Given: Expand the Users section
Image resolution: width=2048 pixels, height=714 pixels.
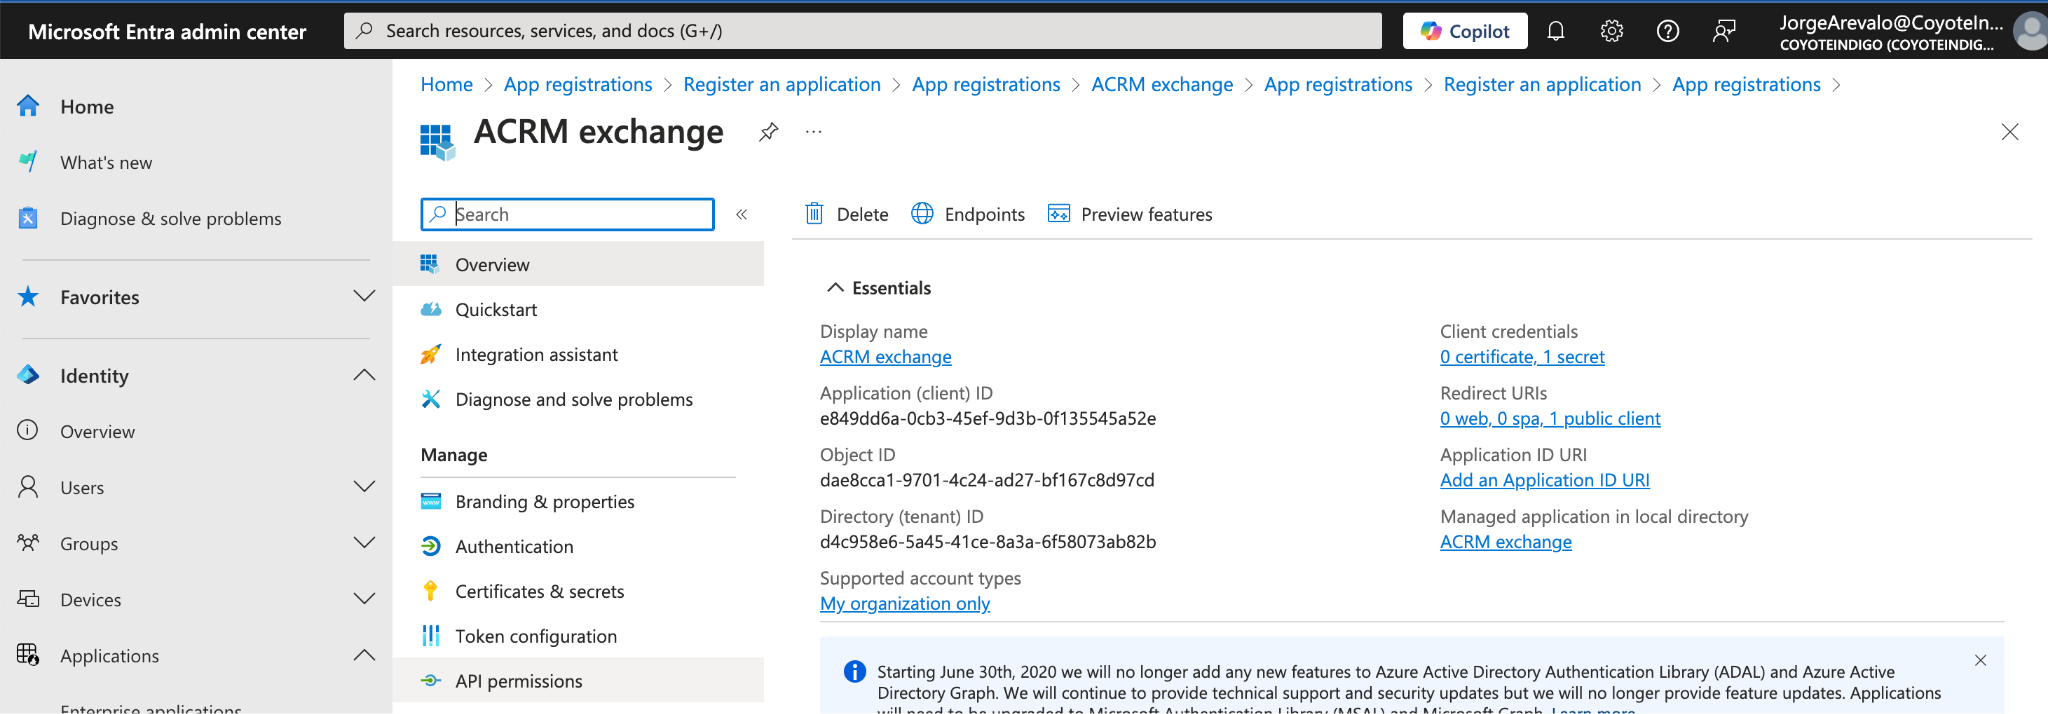Looking at the screenshot, I should coord(364,487).
